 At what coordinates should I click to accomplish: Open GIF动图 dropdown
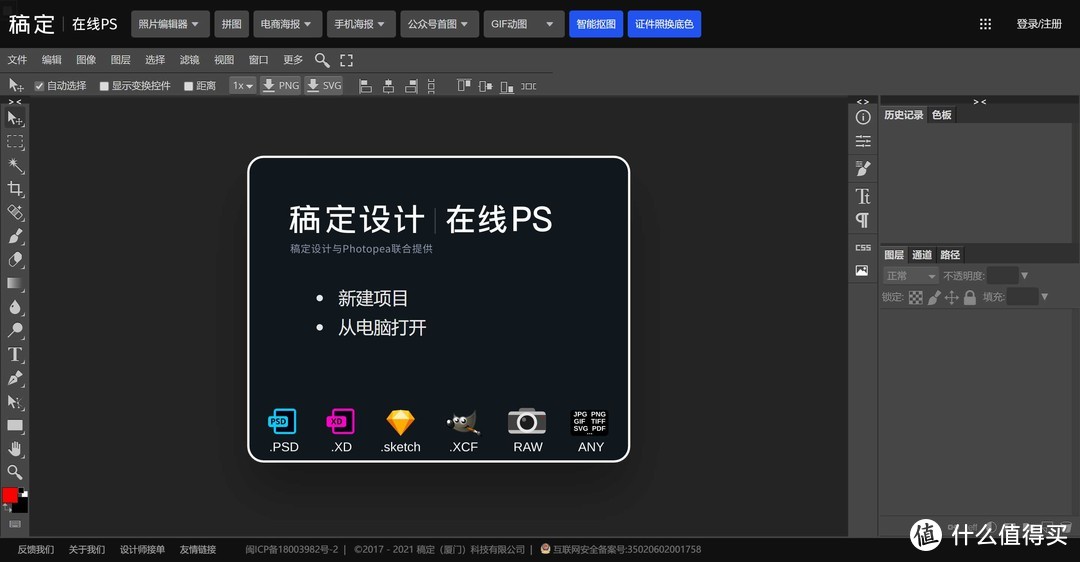(523, 24)
